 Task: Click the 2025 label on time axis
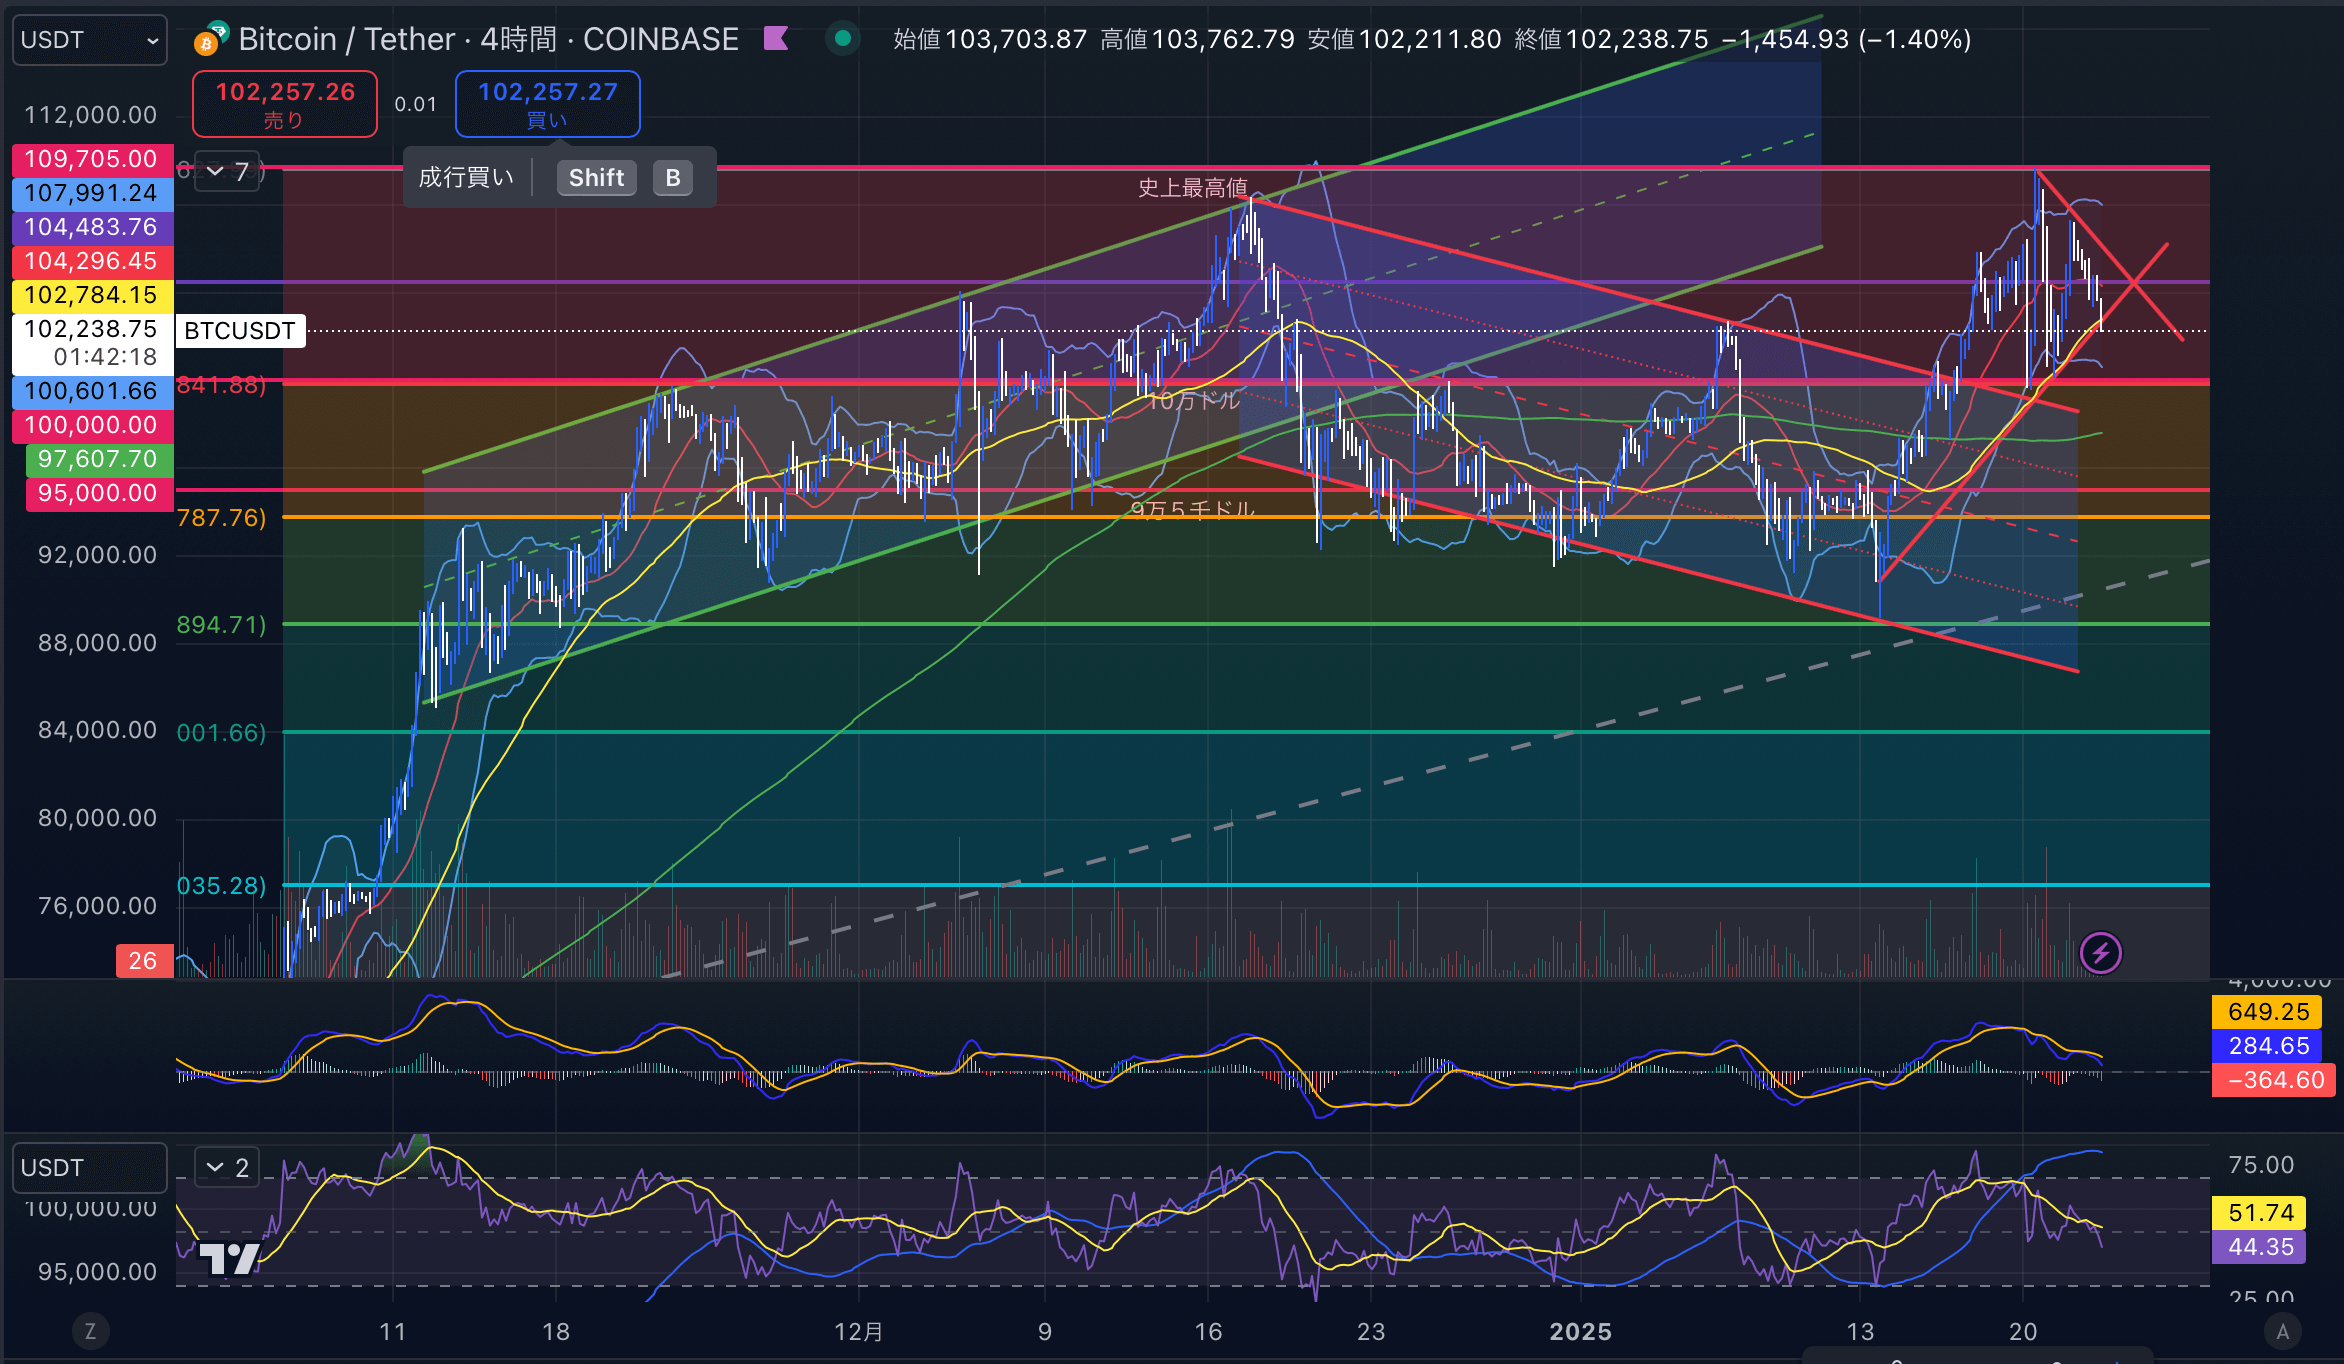pos(1580,1332)
